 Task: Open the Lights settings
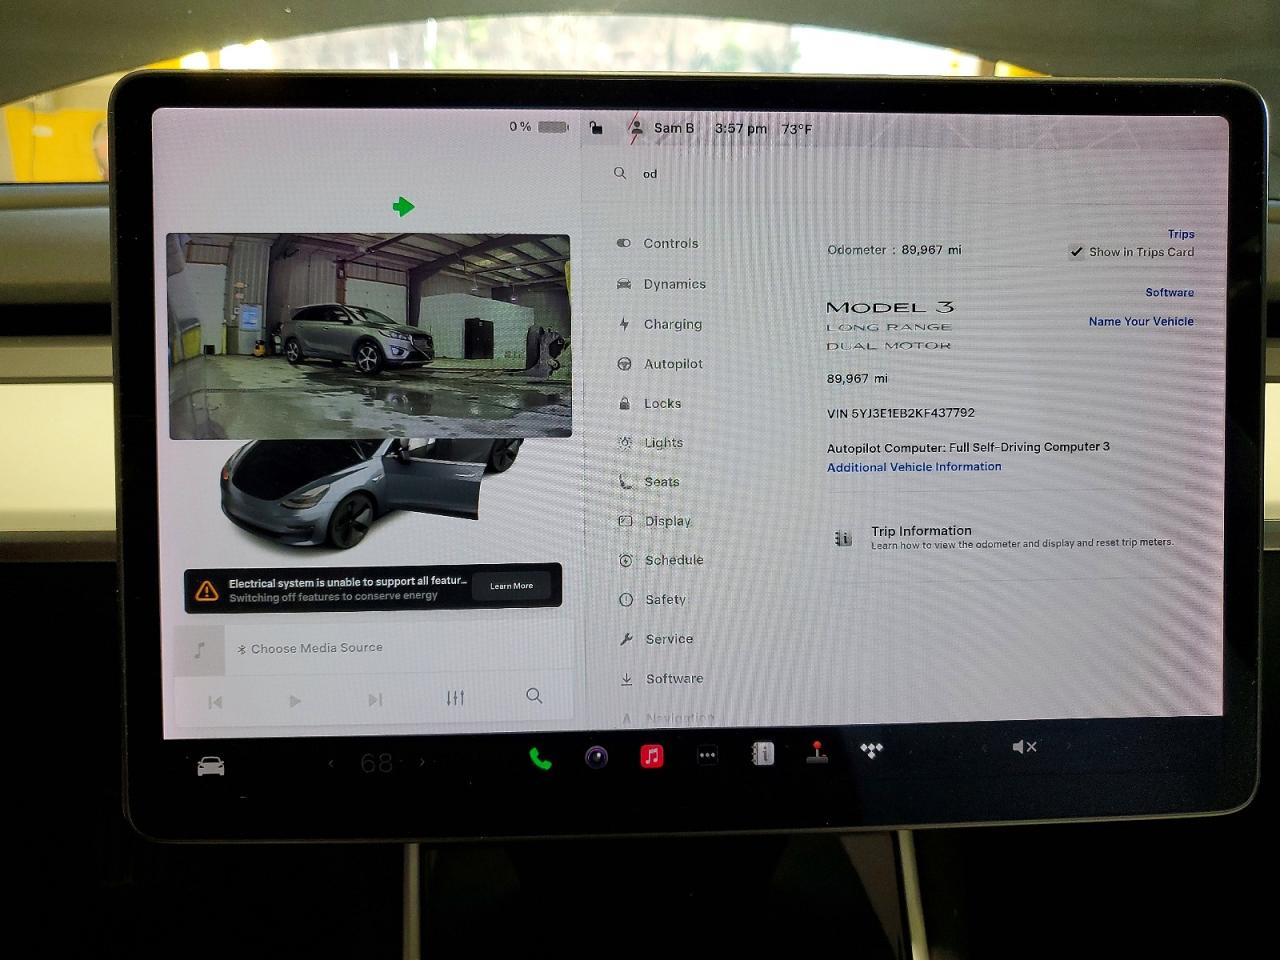[x=651, y=442]
